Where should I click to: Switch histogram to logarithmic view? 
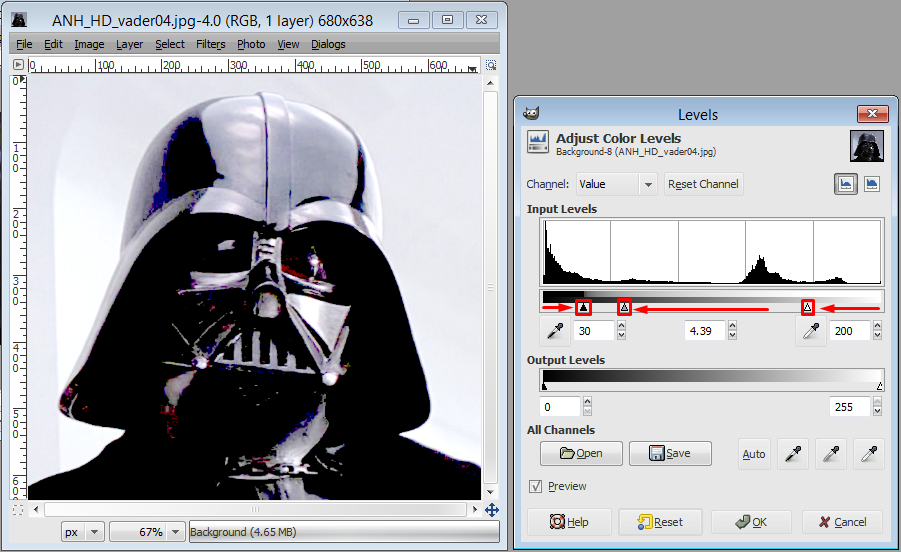point(872,184)
